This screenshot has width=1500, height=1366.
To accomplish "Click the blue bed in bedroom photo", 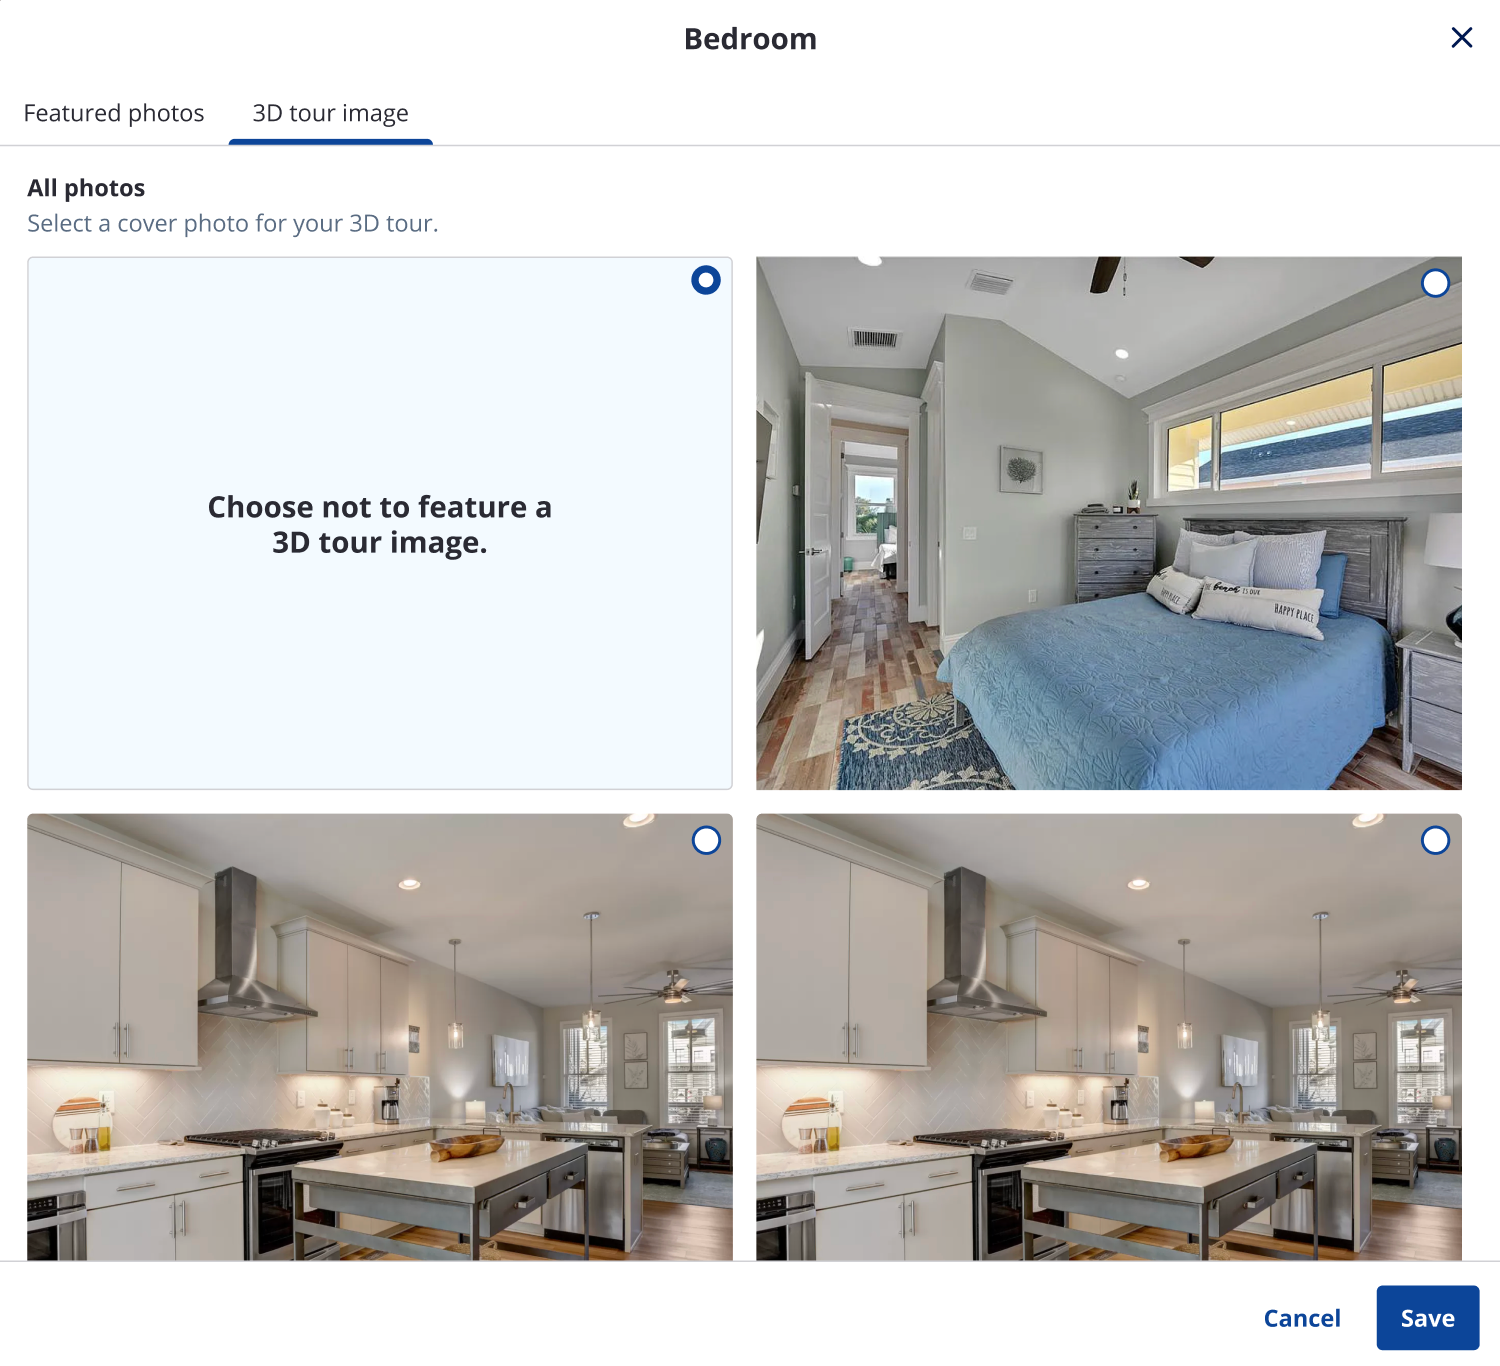I will tap(1160, 690).
